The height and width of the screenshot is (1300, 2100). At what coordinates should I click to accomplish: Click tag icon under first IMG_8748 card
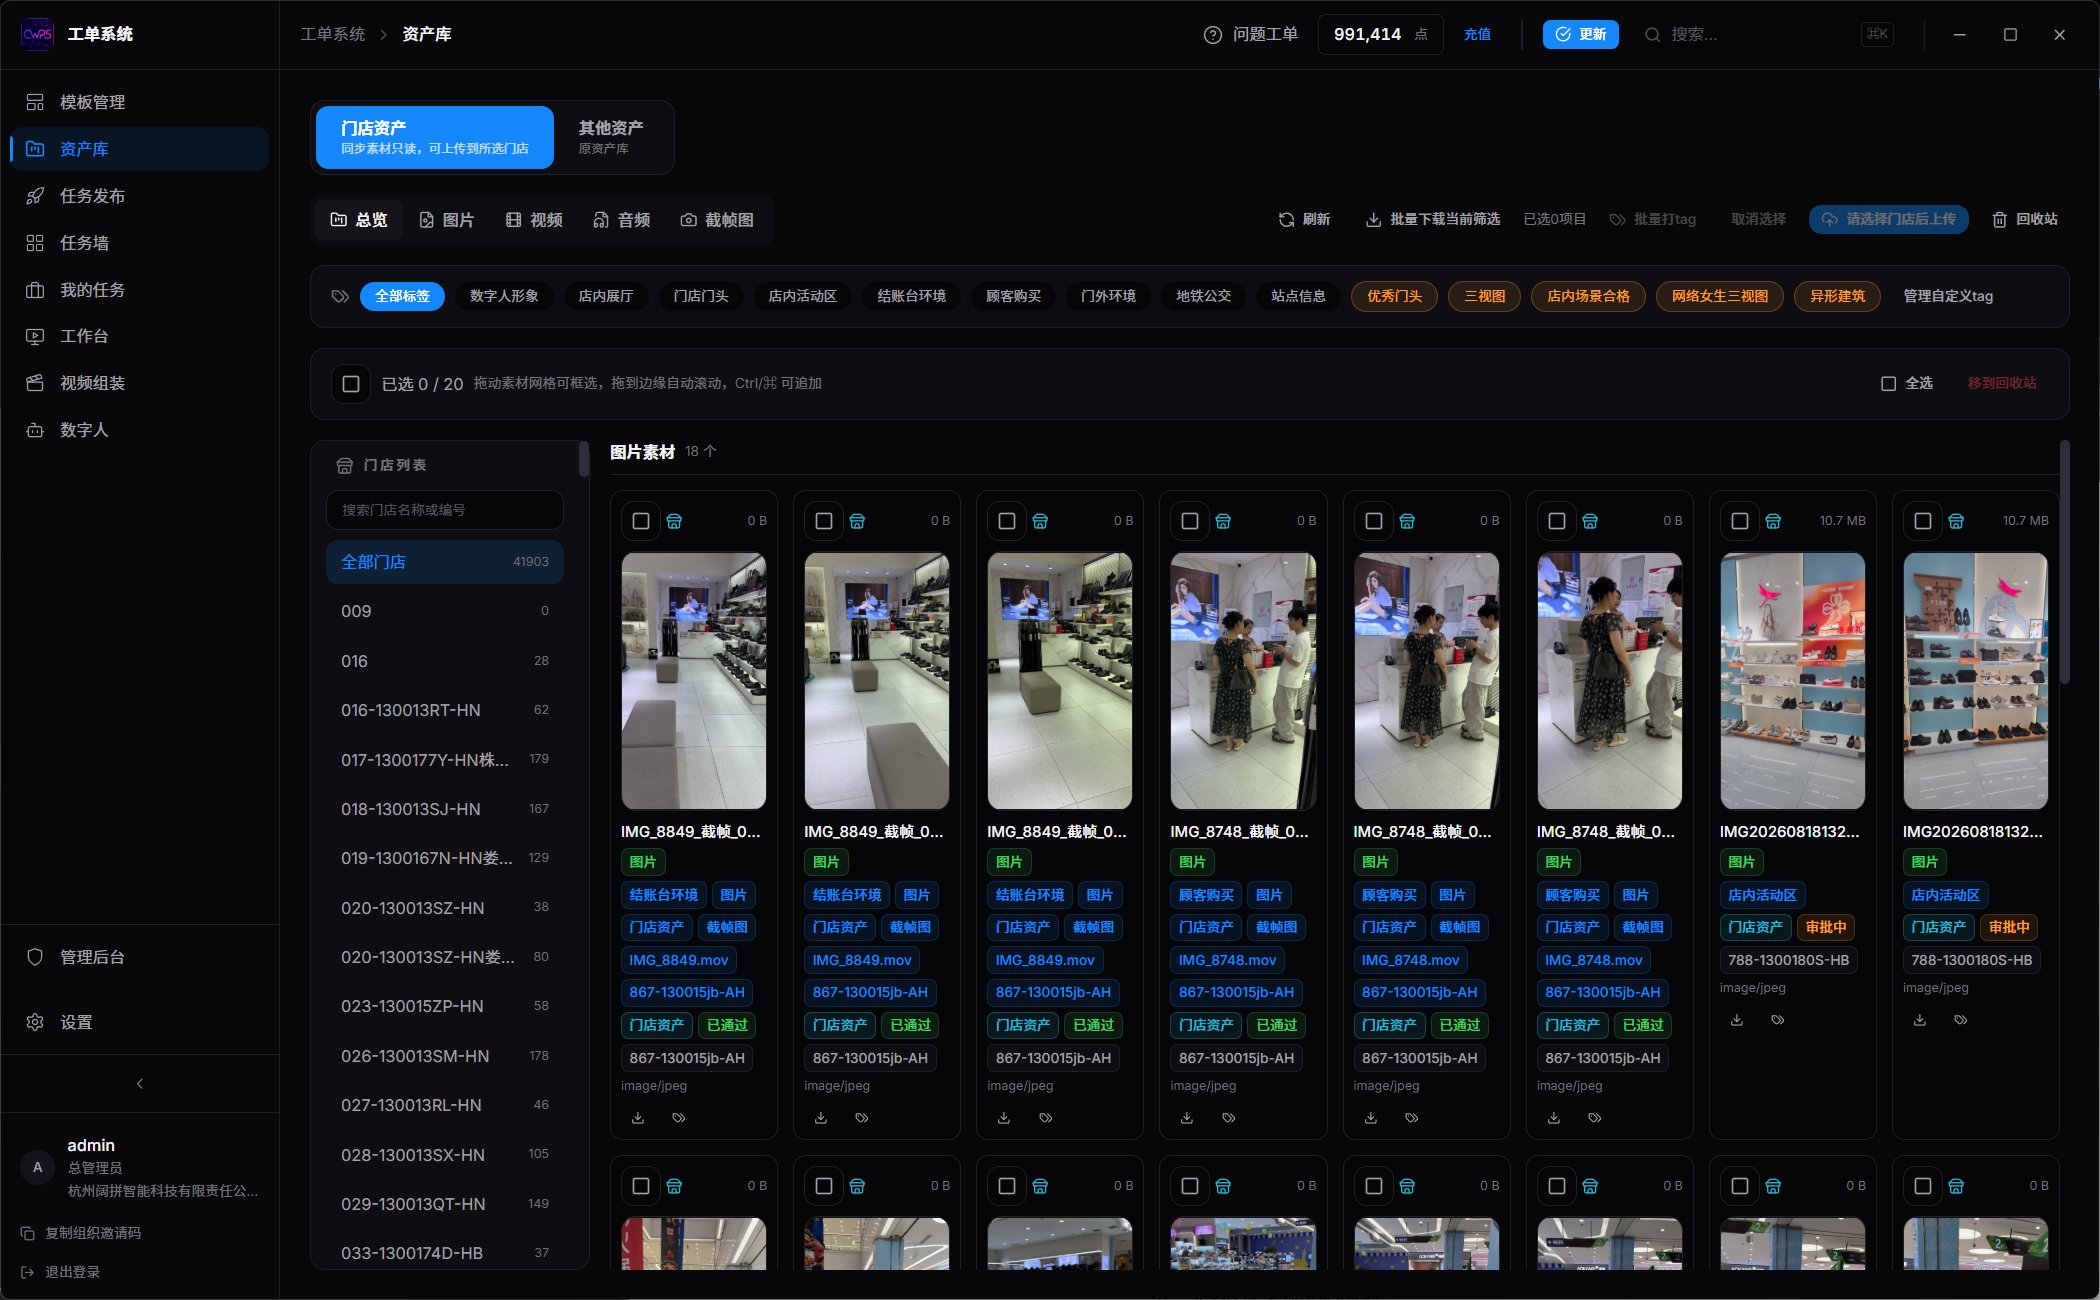(x=1228, y=1118)
